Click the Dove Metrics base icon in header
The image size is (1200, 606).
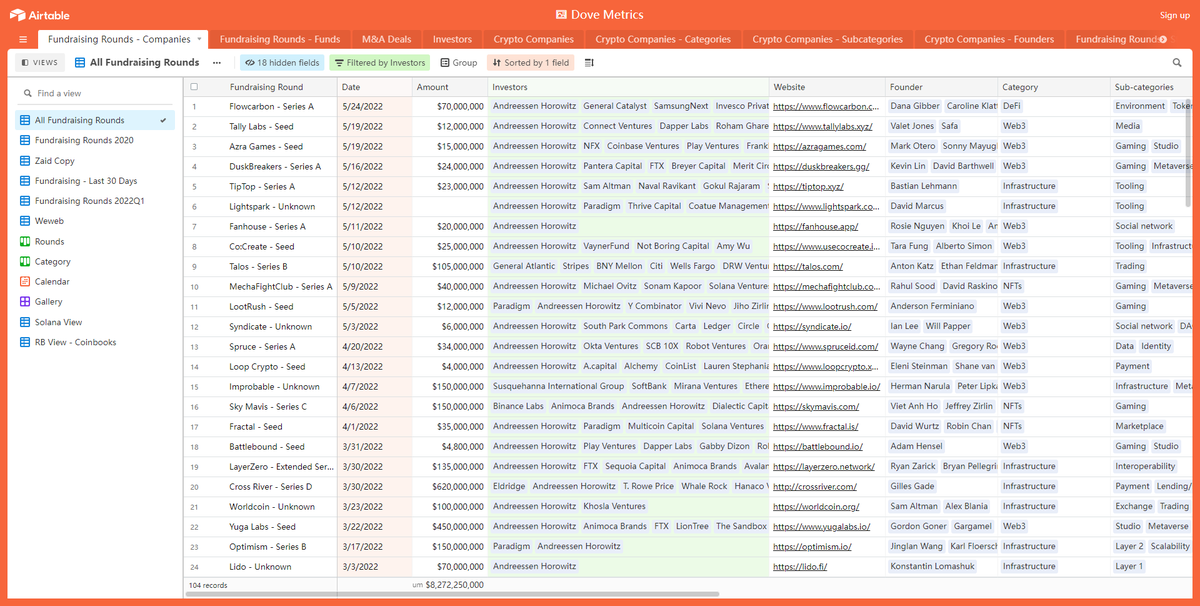[x=562, y=14]
